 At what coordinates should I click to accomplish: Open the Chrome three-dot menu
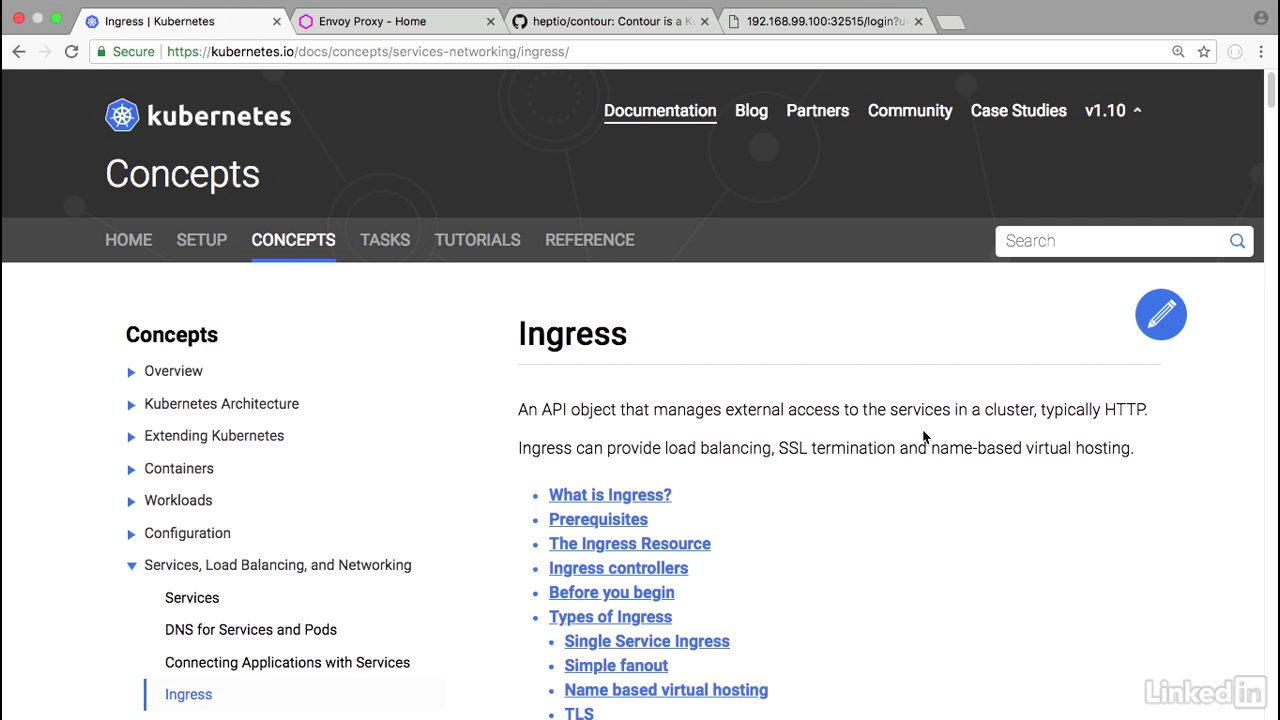[x=1262, y=52]
